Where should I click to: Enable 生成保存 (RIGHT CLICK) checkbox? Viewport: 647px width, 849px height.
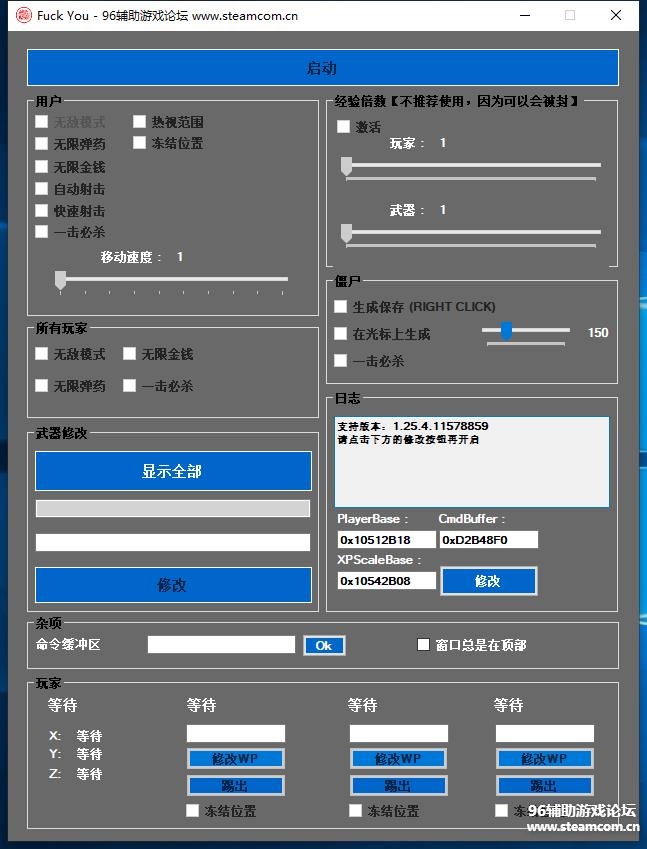coord(341,306)
